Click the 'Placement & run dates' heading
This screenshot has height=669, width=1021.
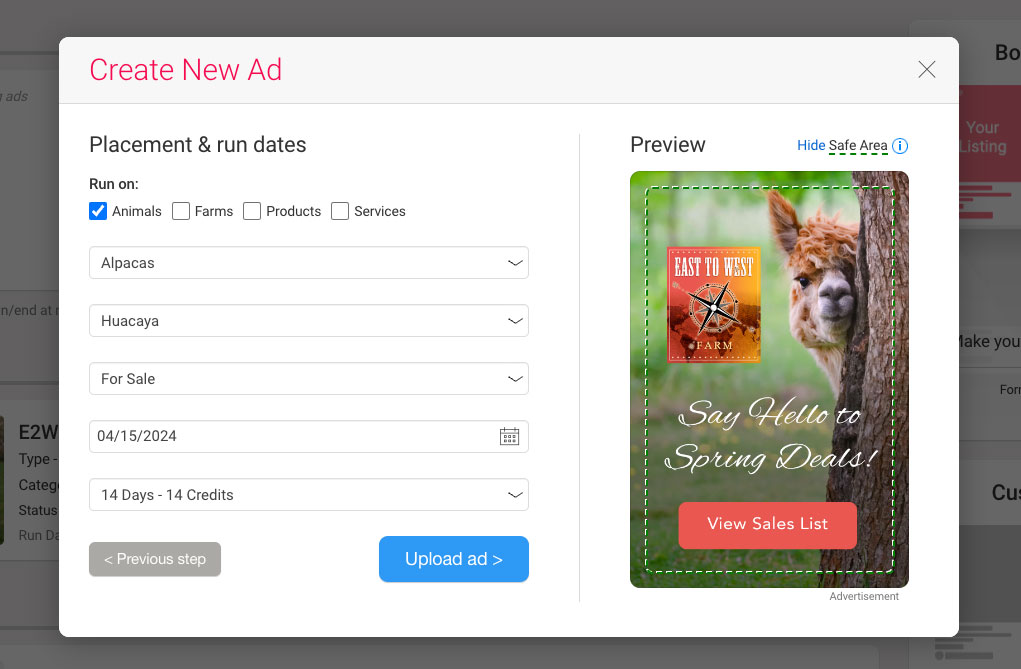[x=197, y=145]
